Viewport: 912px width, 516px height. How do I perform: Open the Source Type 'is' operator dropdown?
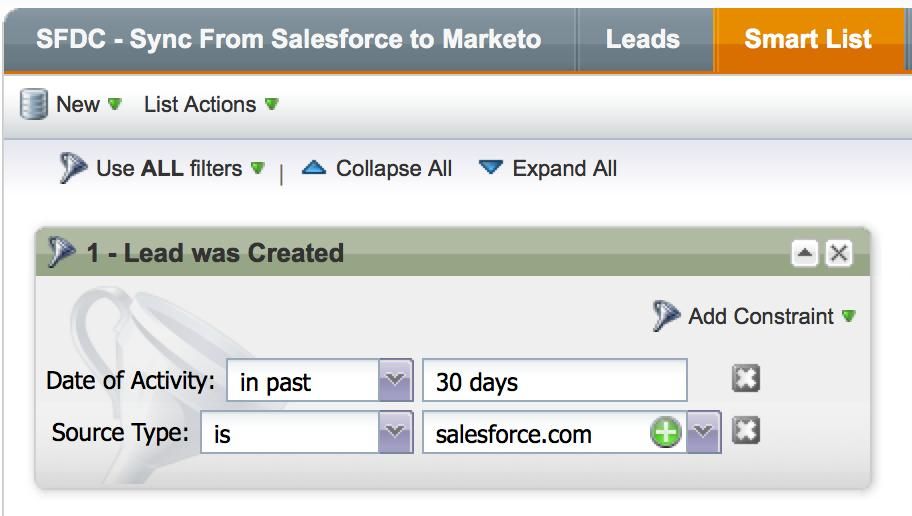tap(396, 434)
